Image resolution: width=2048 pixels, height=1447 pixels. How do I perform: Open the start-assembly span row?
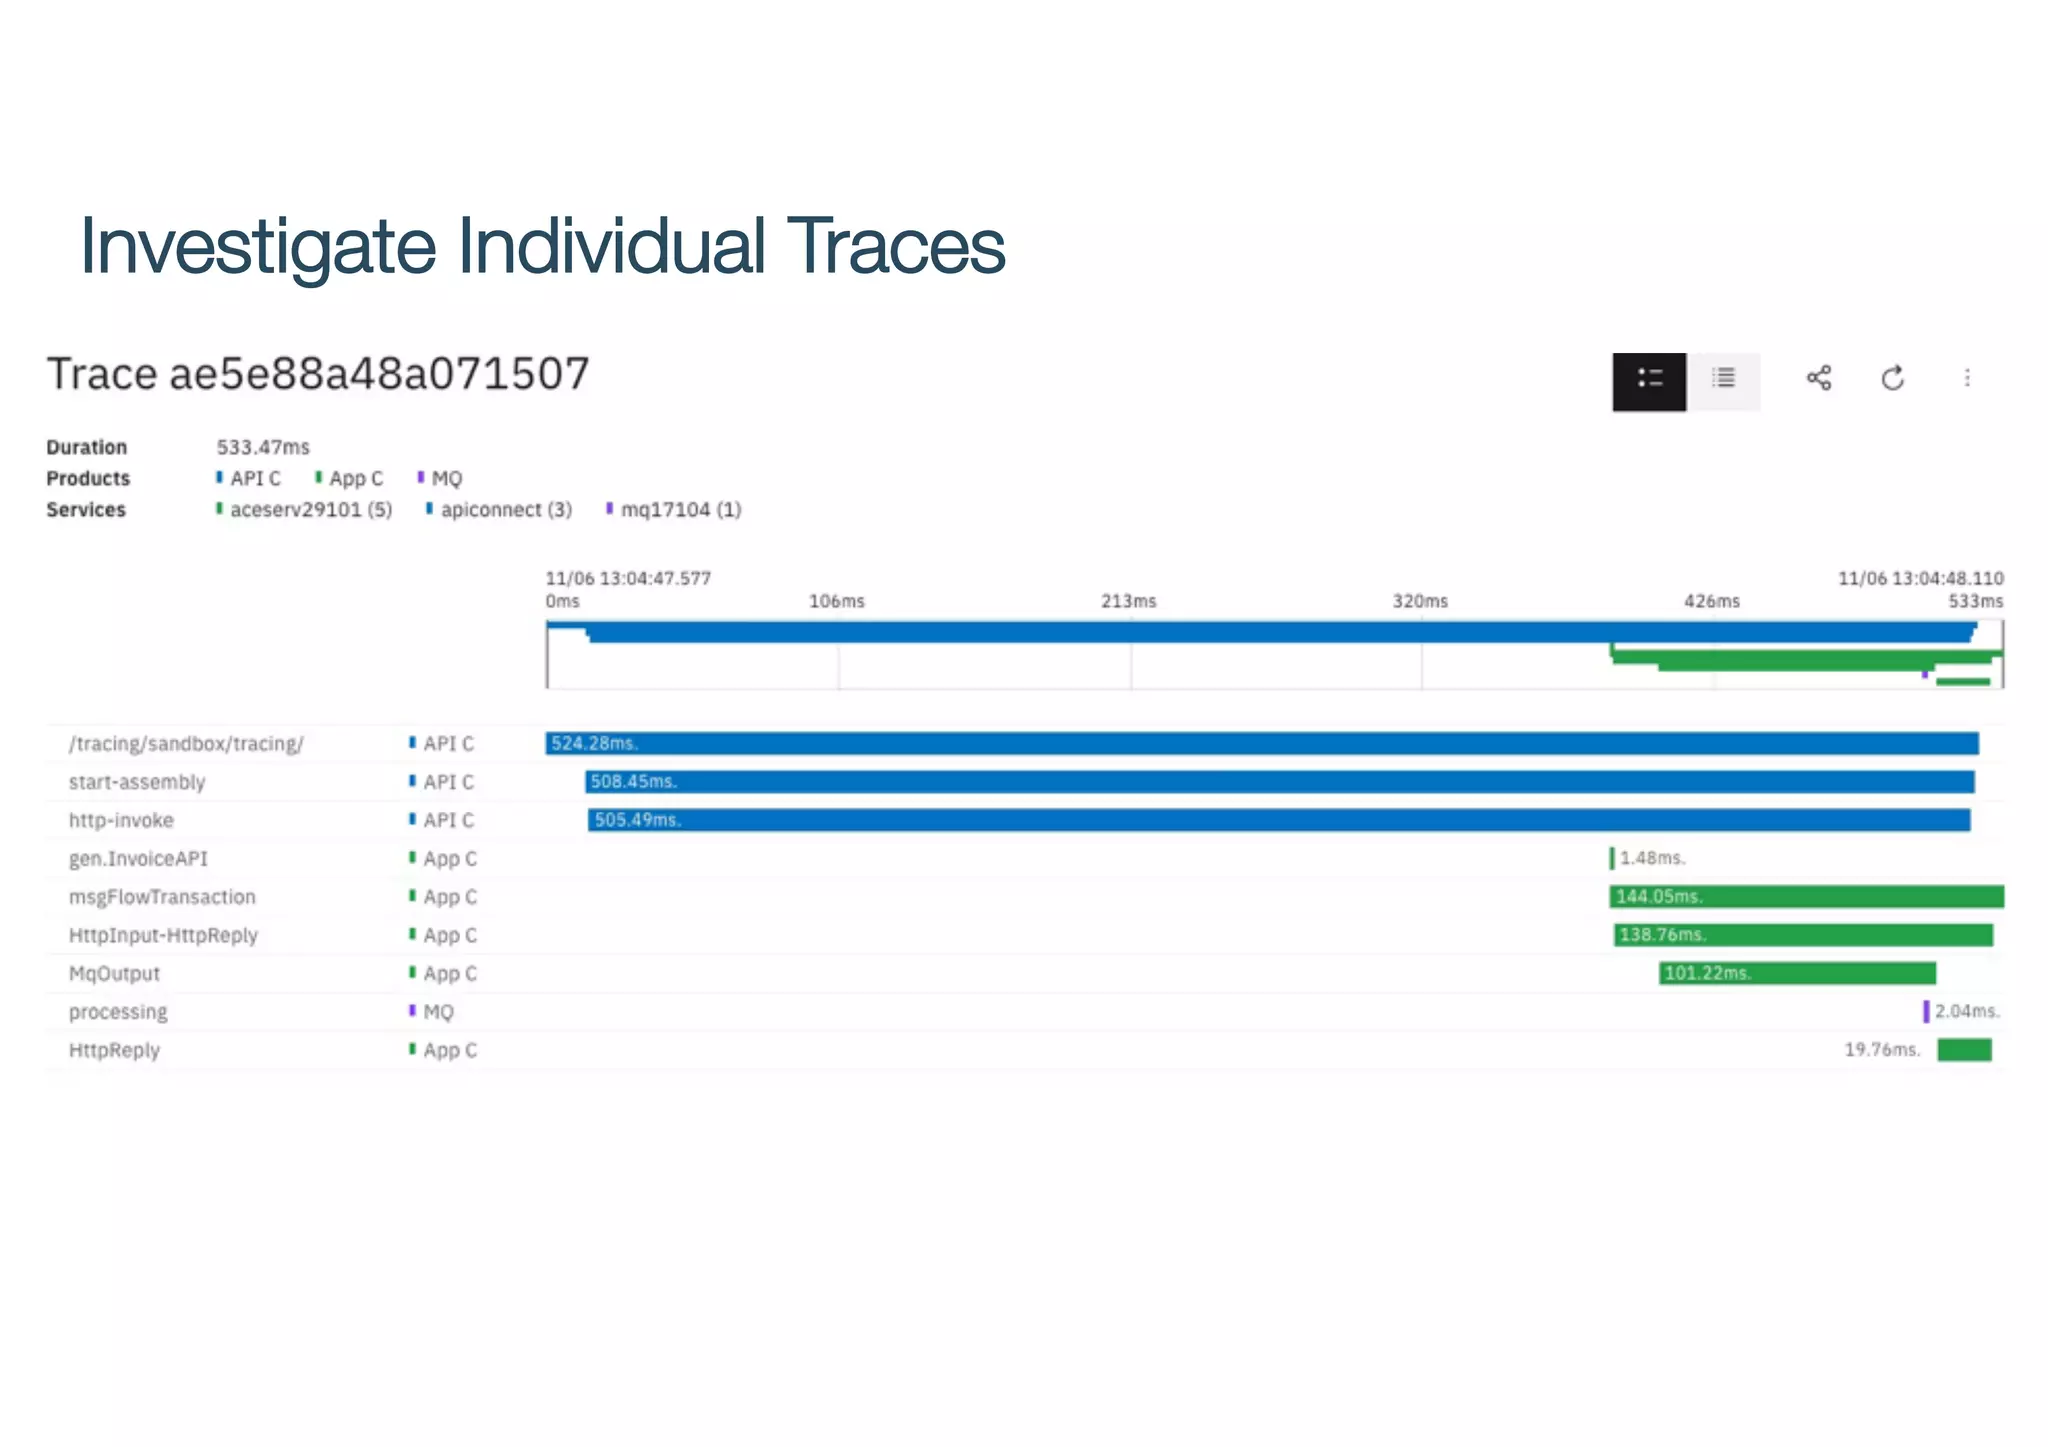(x=1025, y=782)
